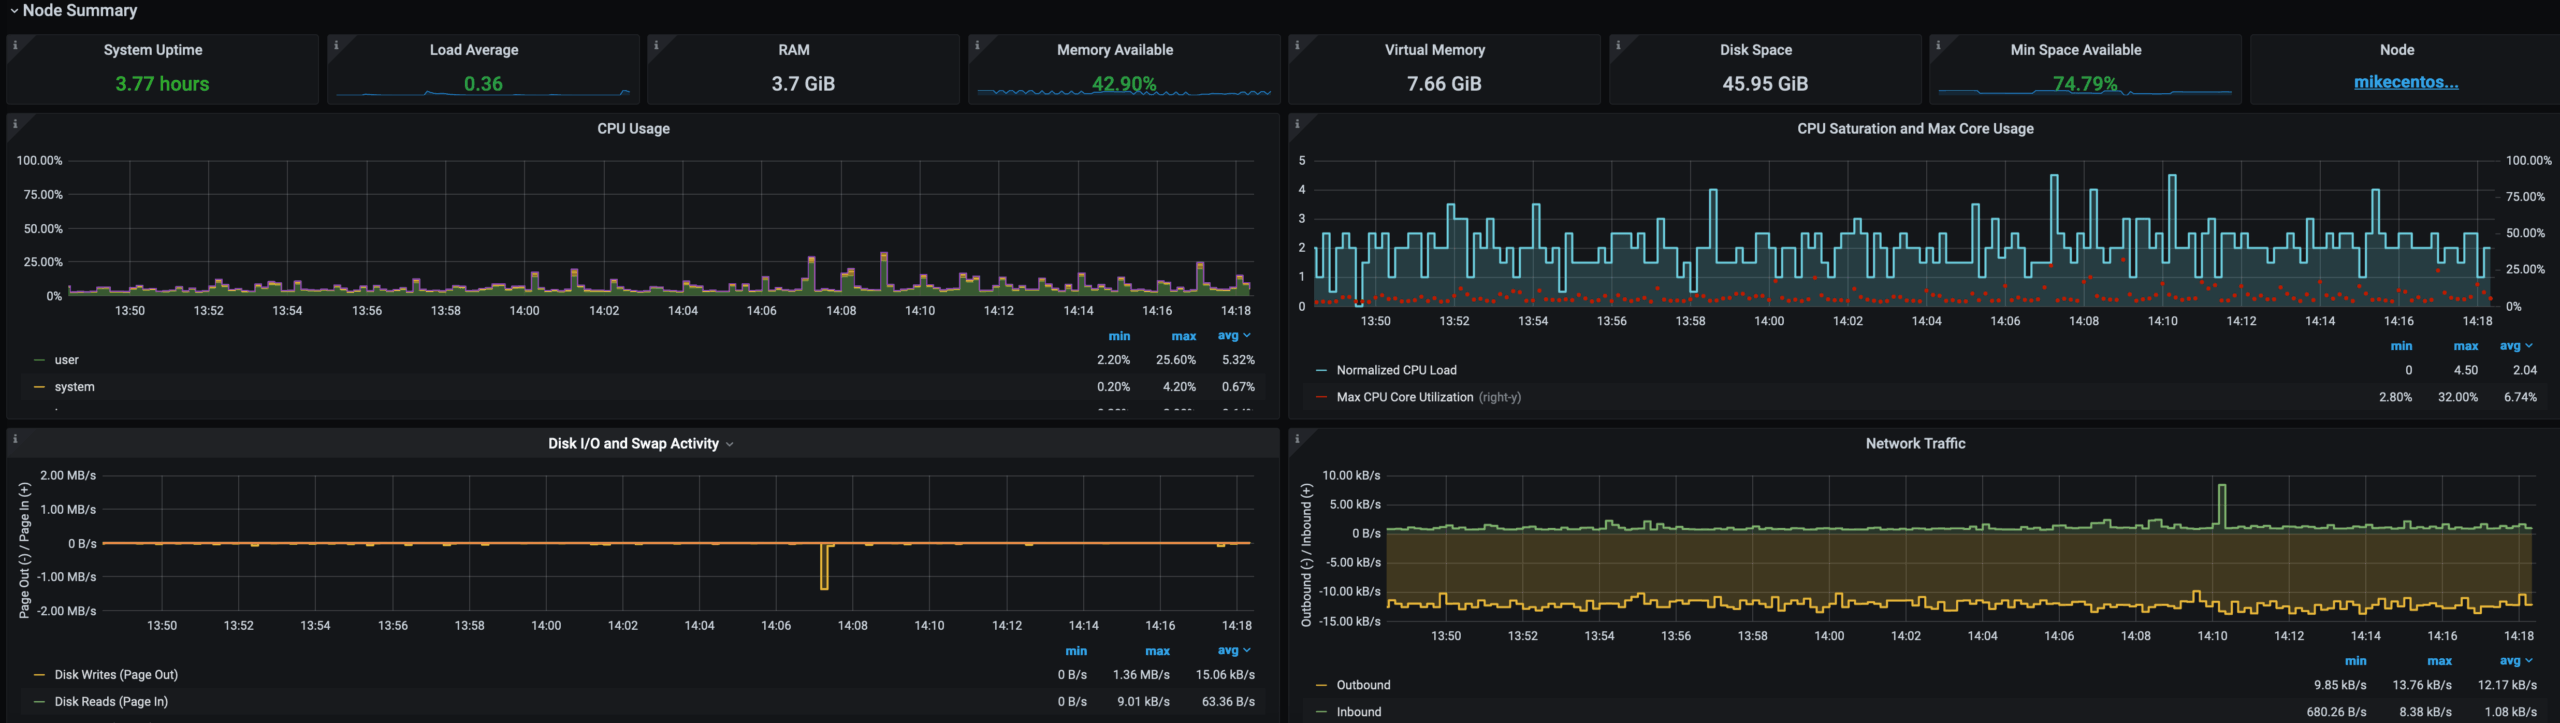Viewport: 2560px width, 723px height.
Task: Click the 42.90% memory available value
Action: 1124,84
